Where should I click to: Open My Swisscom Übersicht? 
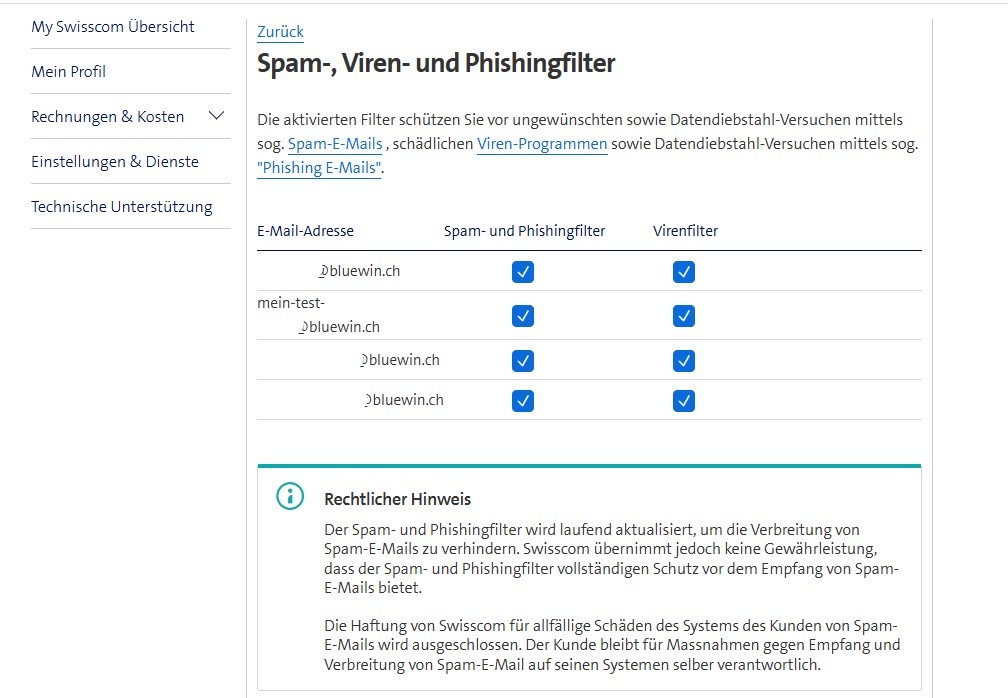[112, 27]
